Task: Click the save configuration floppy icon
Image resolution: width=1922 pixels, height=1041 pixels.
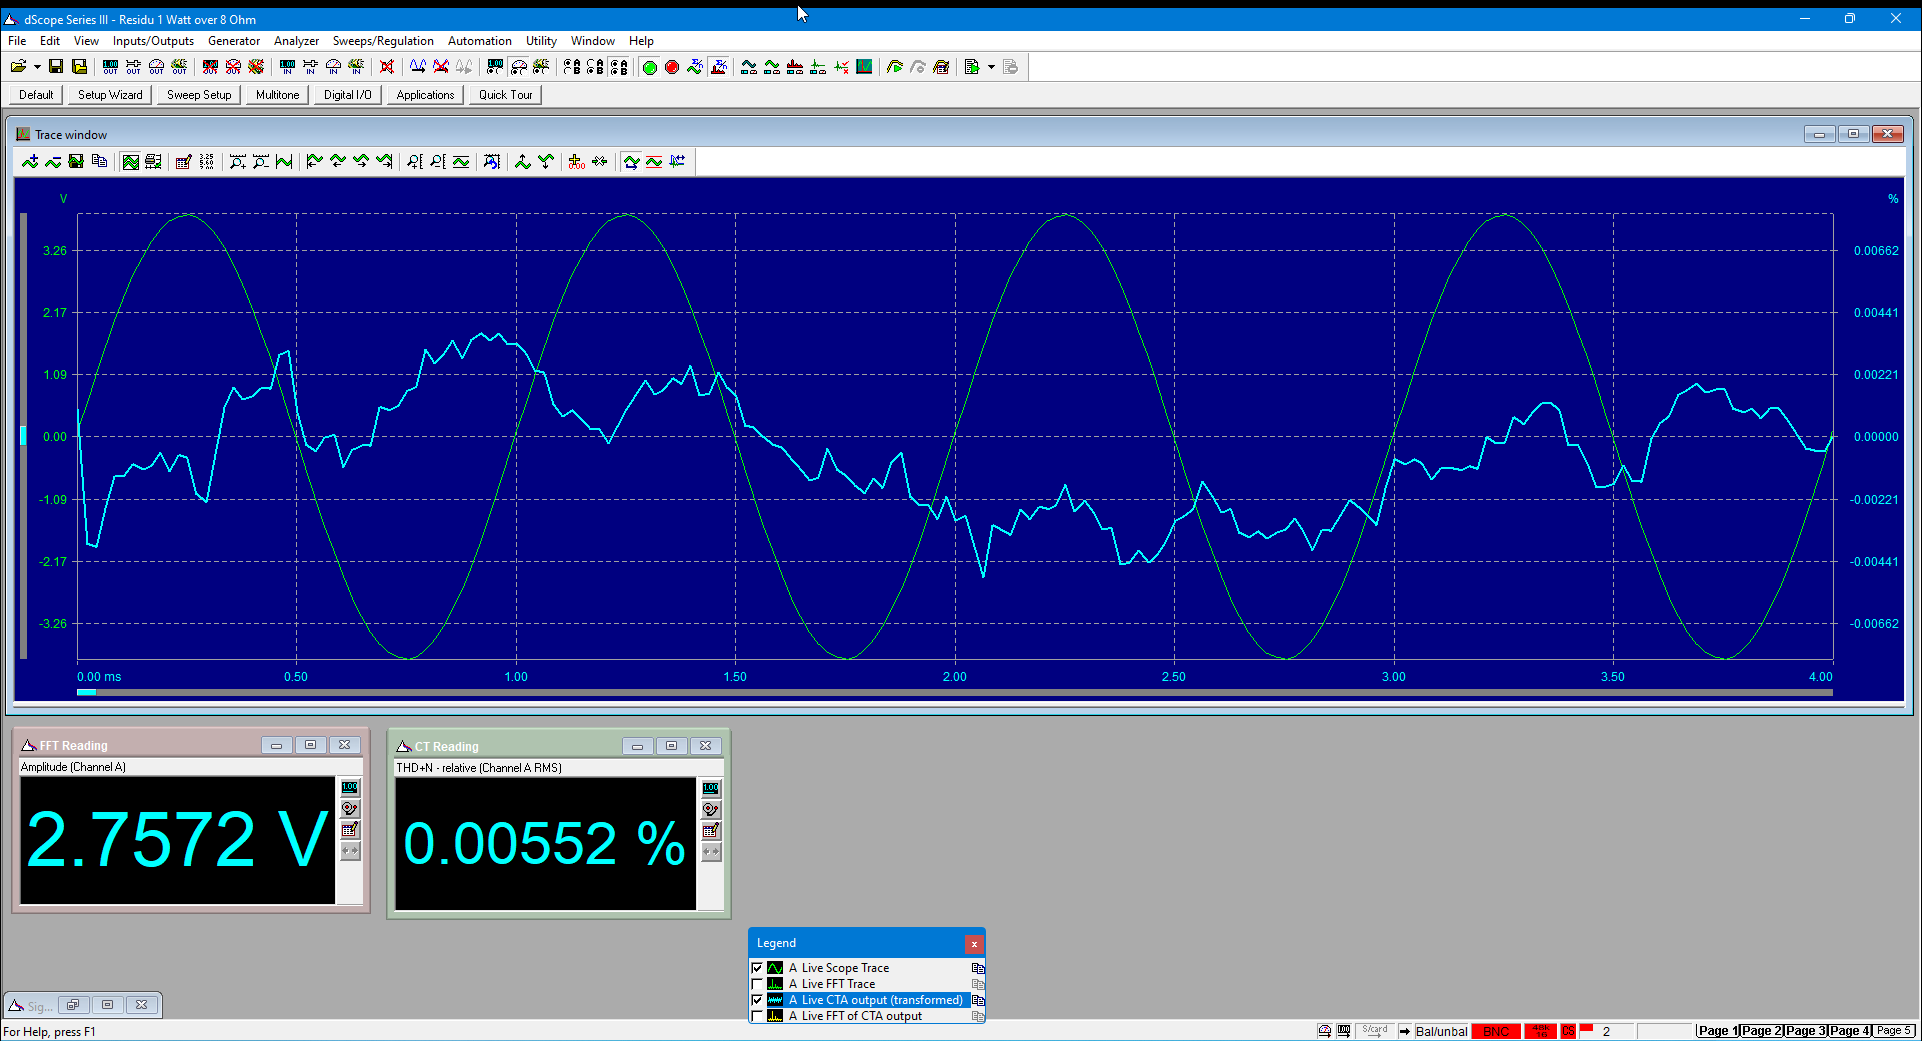Action: coord(56,67)
